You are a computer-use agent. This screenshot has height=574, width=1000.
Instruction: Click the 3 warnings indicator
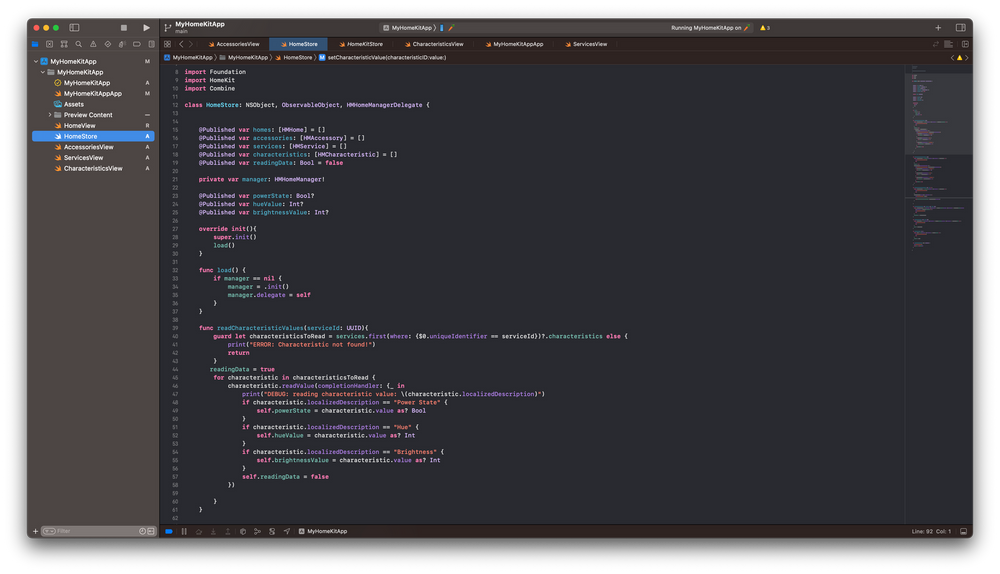(x=764, y=28)
